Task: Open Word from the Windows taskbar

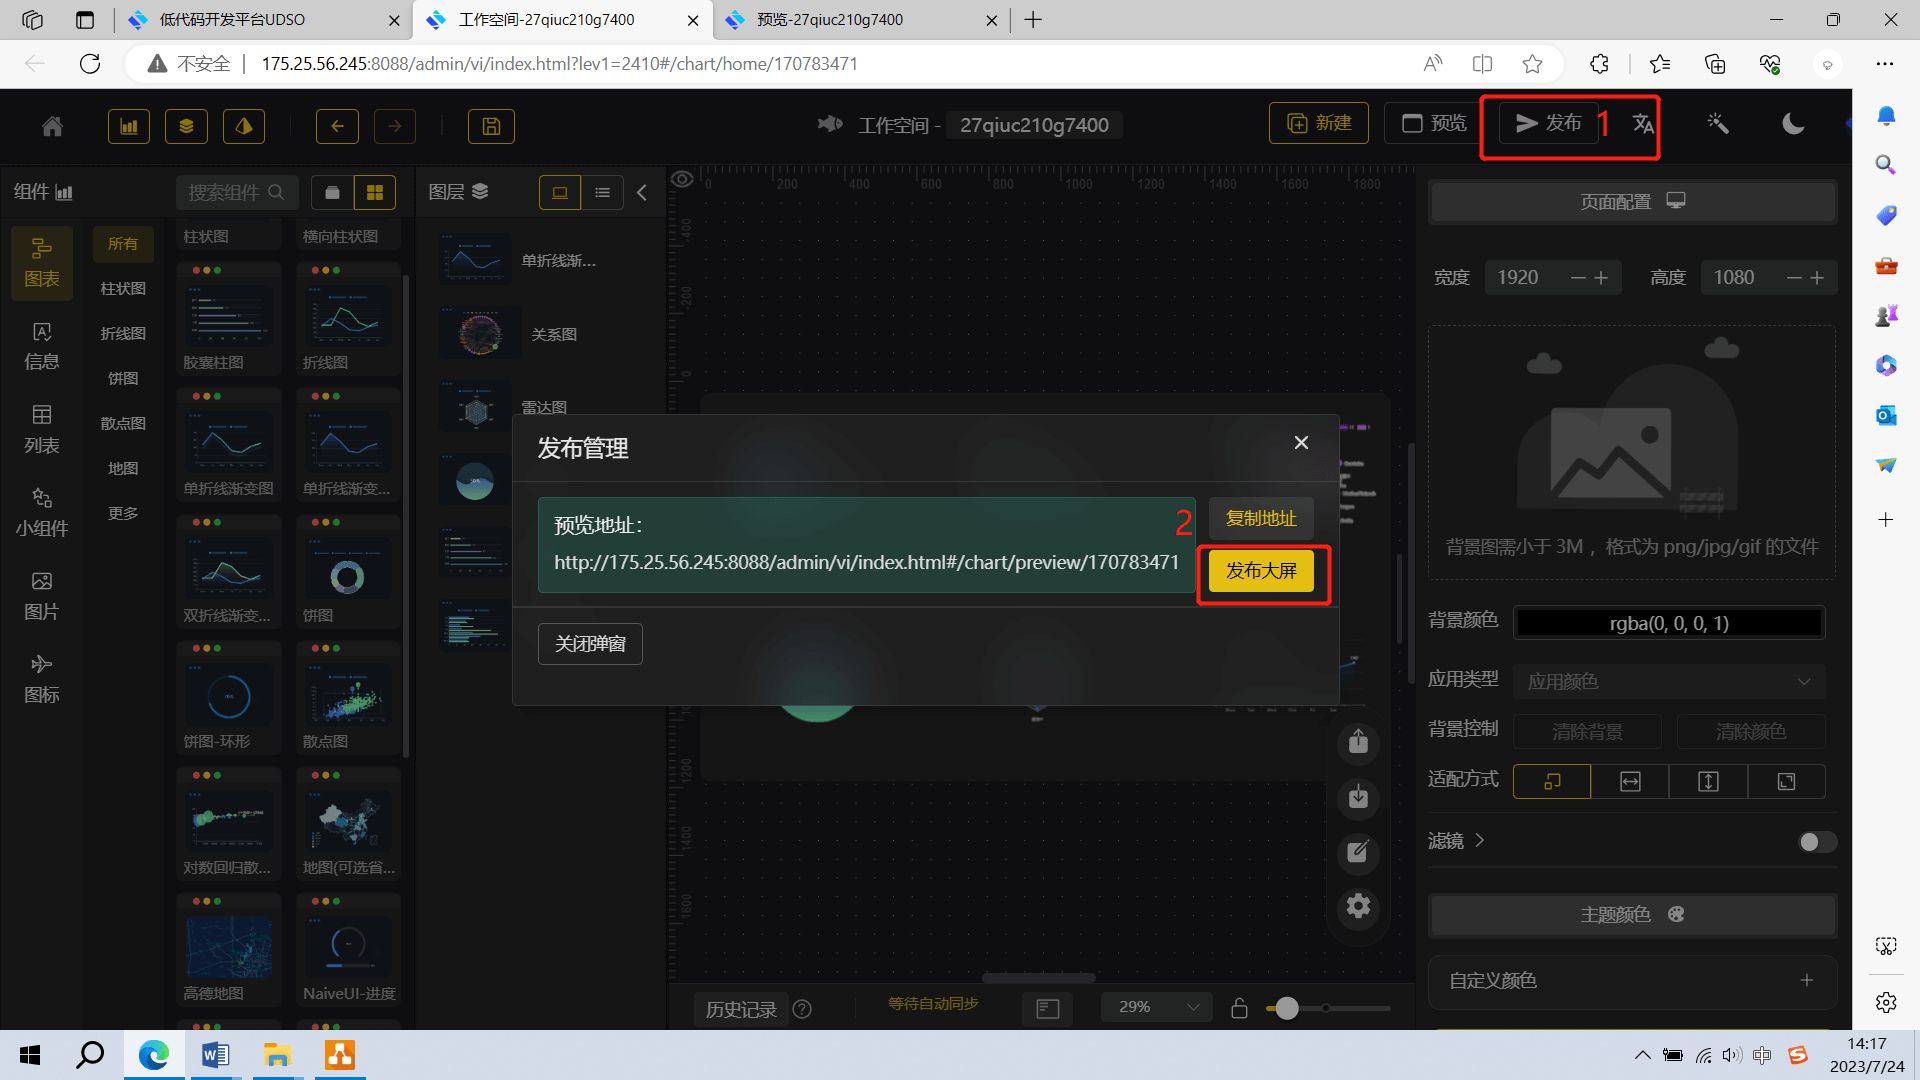Action: (x=215, y=1055)
